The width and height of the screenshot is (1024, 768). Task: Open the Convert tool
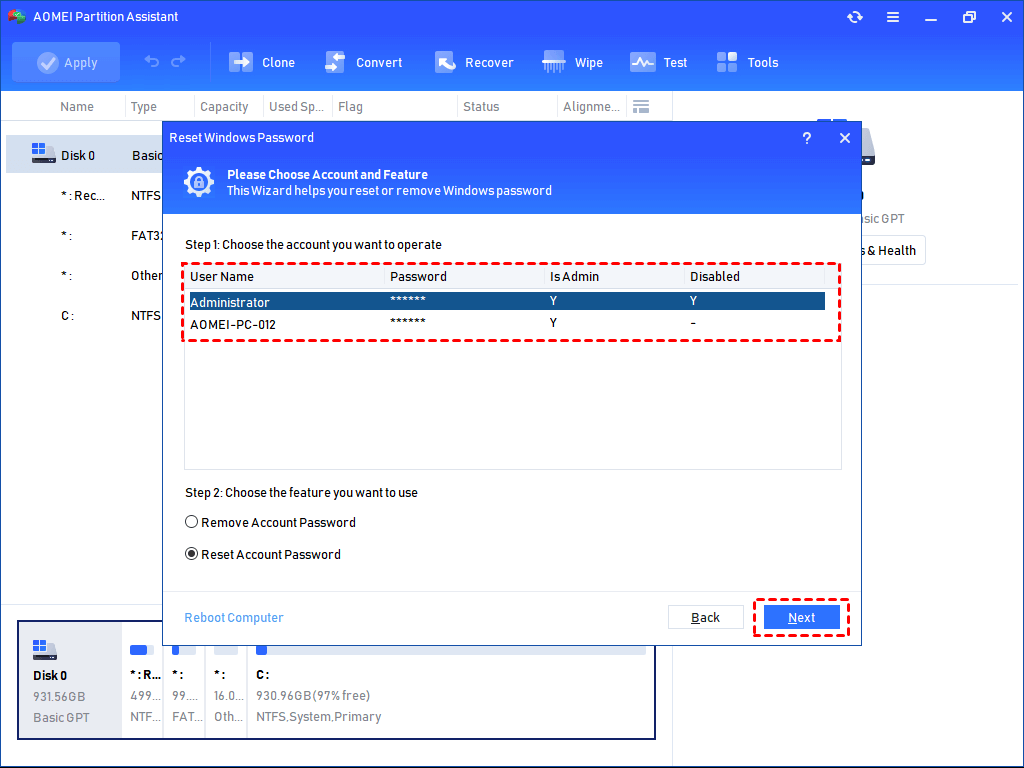click(x=336, y=62)
